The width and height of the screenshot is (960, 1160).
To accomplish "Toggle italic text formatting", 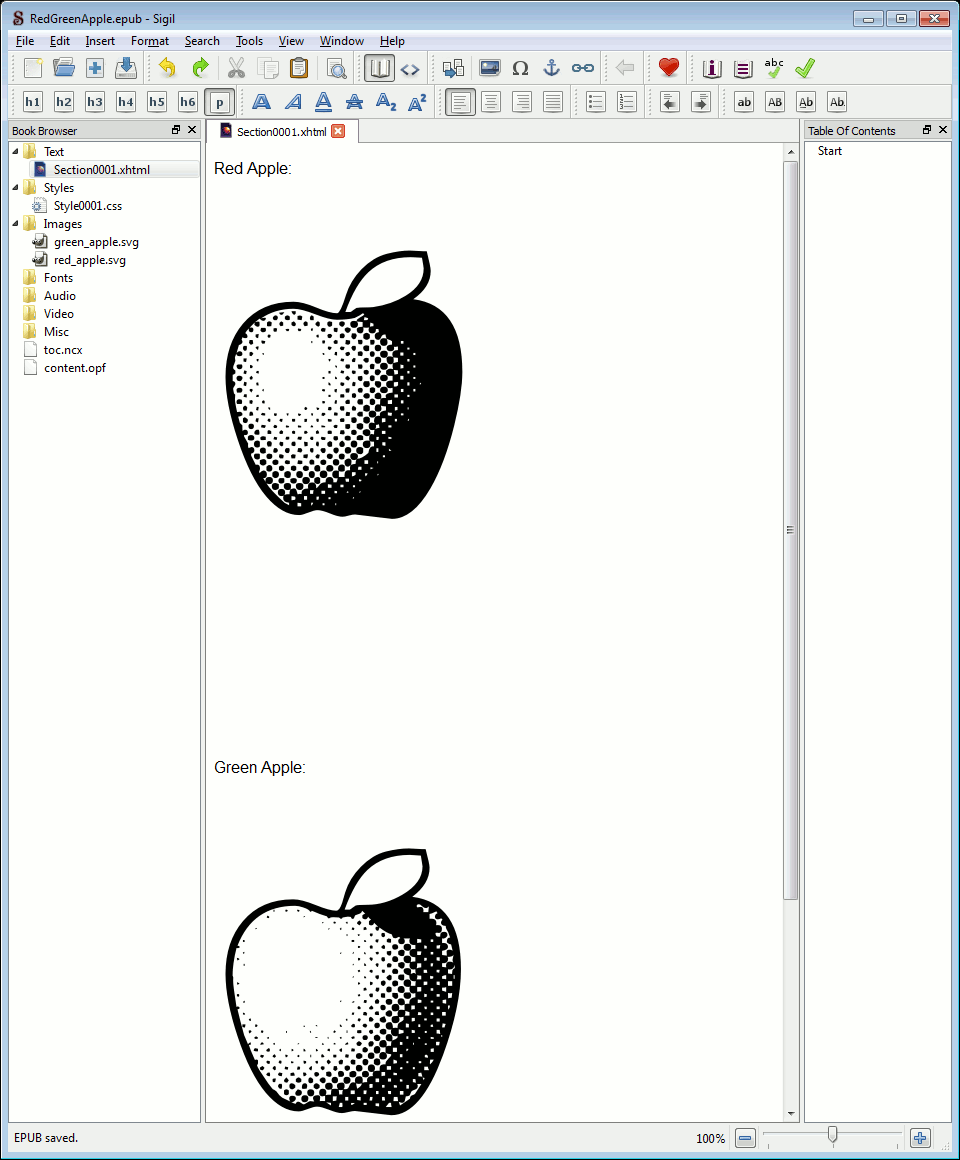I will (x=292, y=102).
